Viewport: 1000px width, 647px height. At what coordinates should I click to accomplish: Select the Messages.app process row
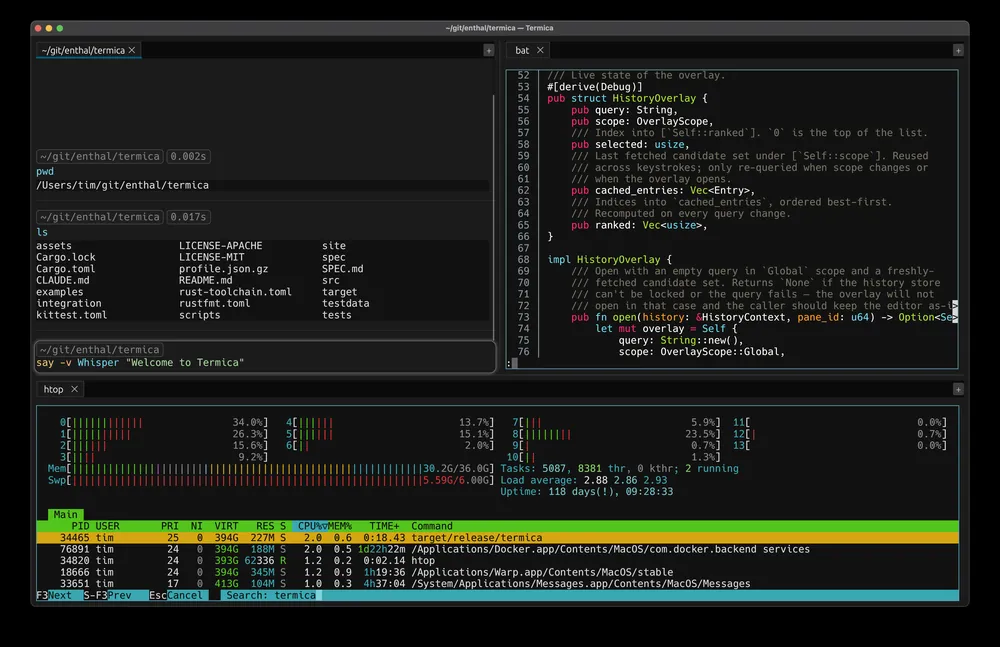point(497,584)
